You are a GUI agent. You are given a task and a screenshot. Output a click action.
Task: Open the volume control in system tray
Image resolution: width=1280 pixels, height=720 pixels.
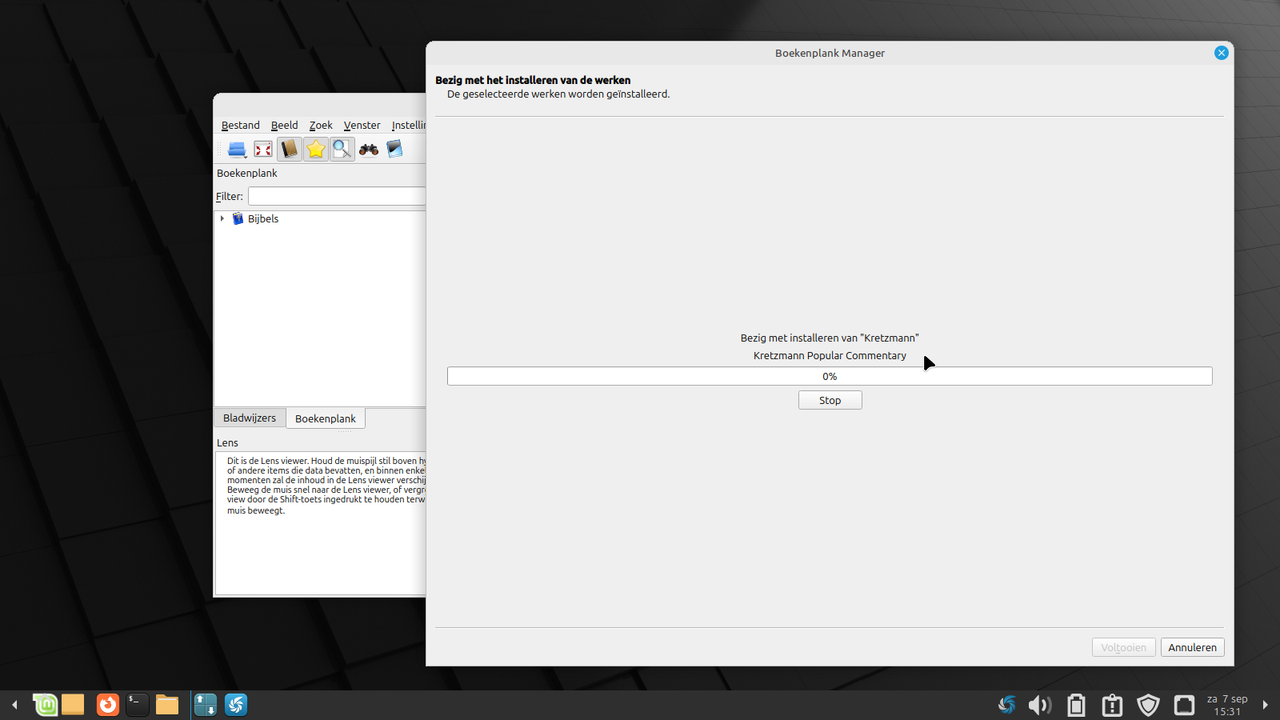1040,705
